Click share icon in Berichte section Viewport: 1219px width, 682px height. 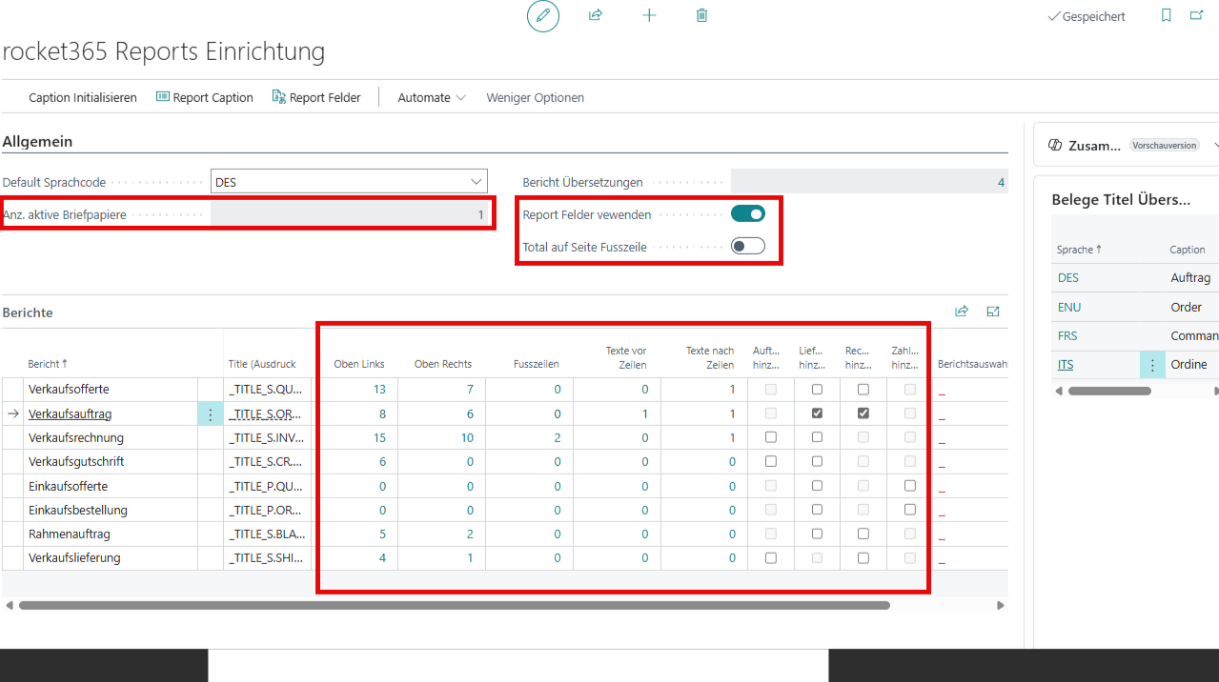pyautogui.click(x=962, y=312)
